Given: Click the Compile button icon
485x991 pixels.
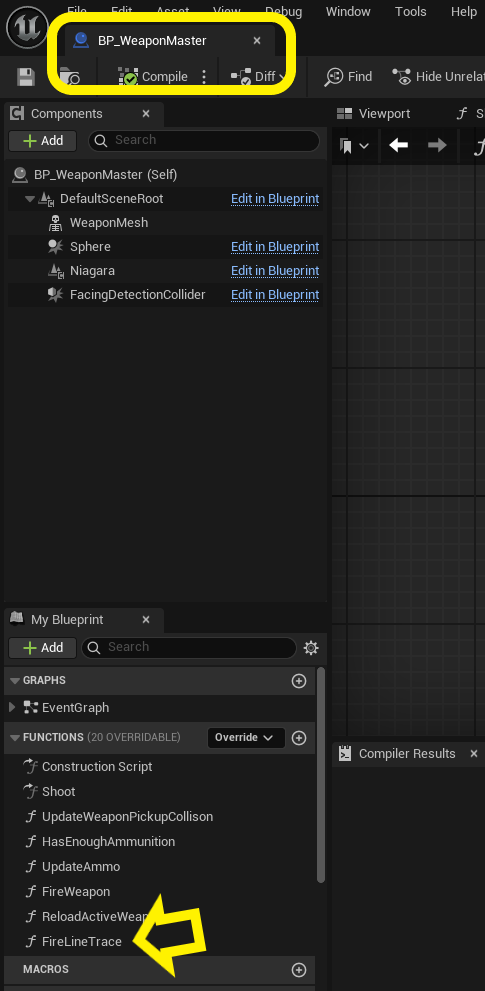Looking at the screenshot, I should pyautogui.click(x=128, y=77).
